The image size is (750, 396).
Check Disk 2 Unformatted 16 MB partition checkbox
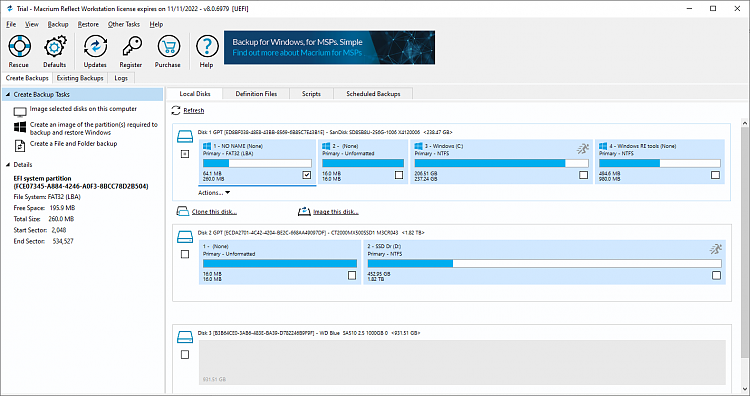point(352,275)
